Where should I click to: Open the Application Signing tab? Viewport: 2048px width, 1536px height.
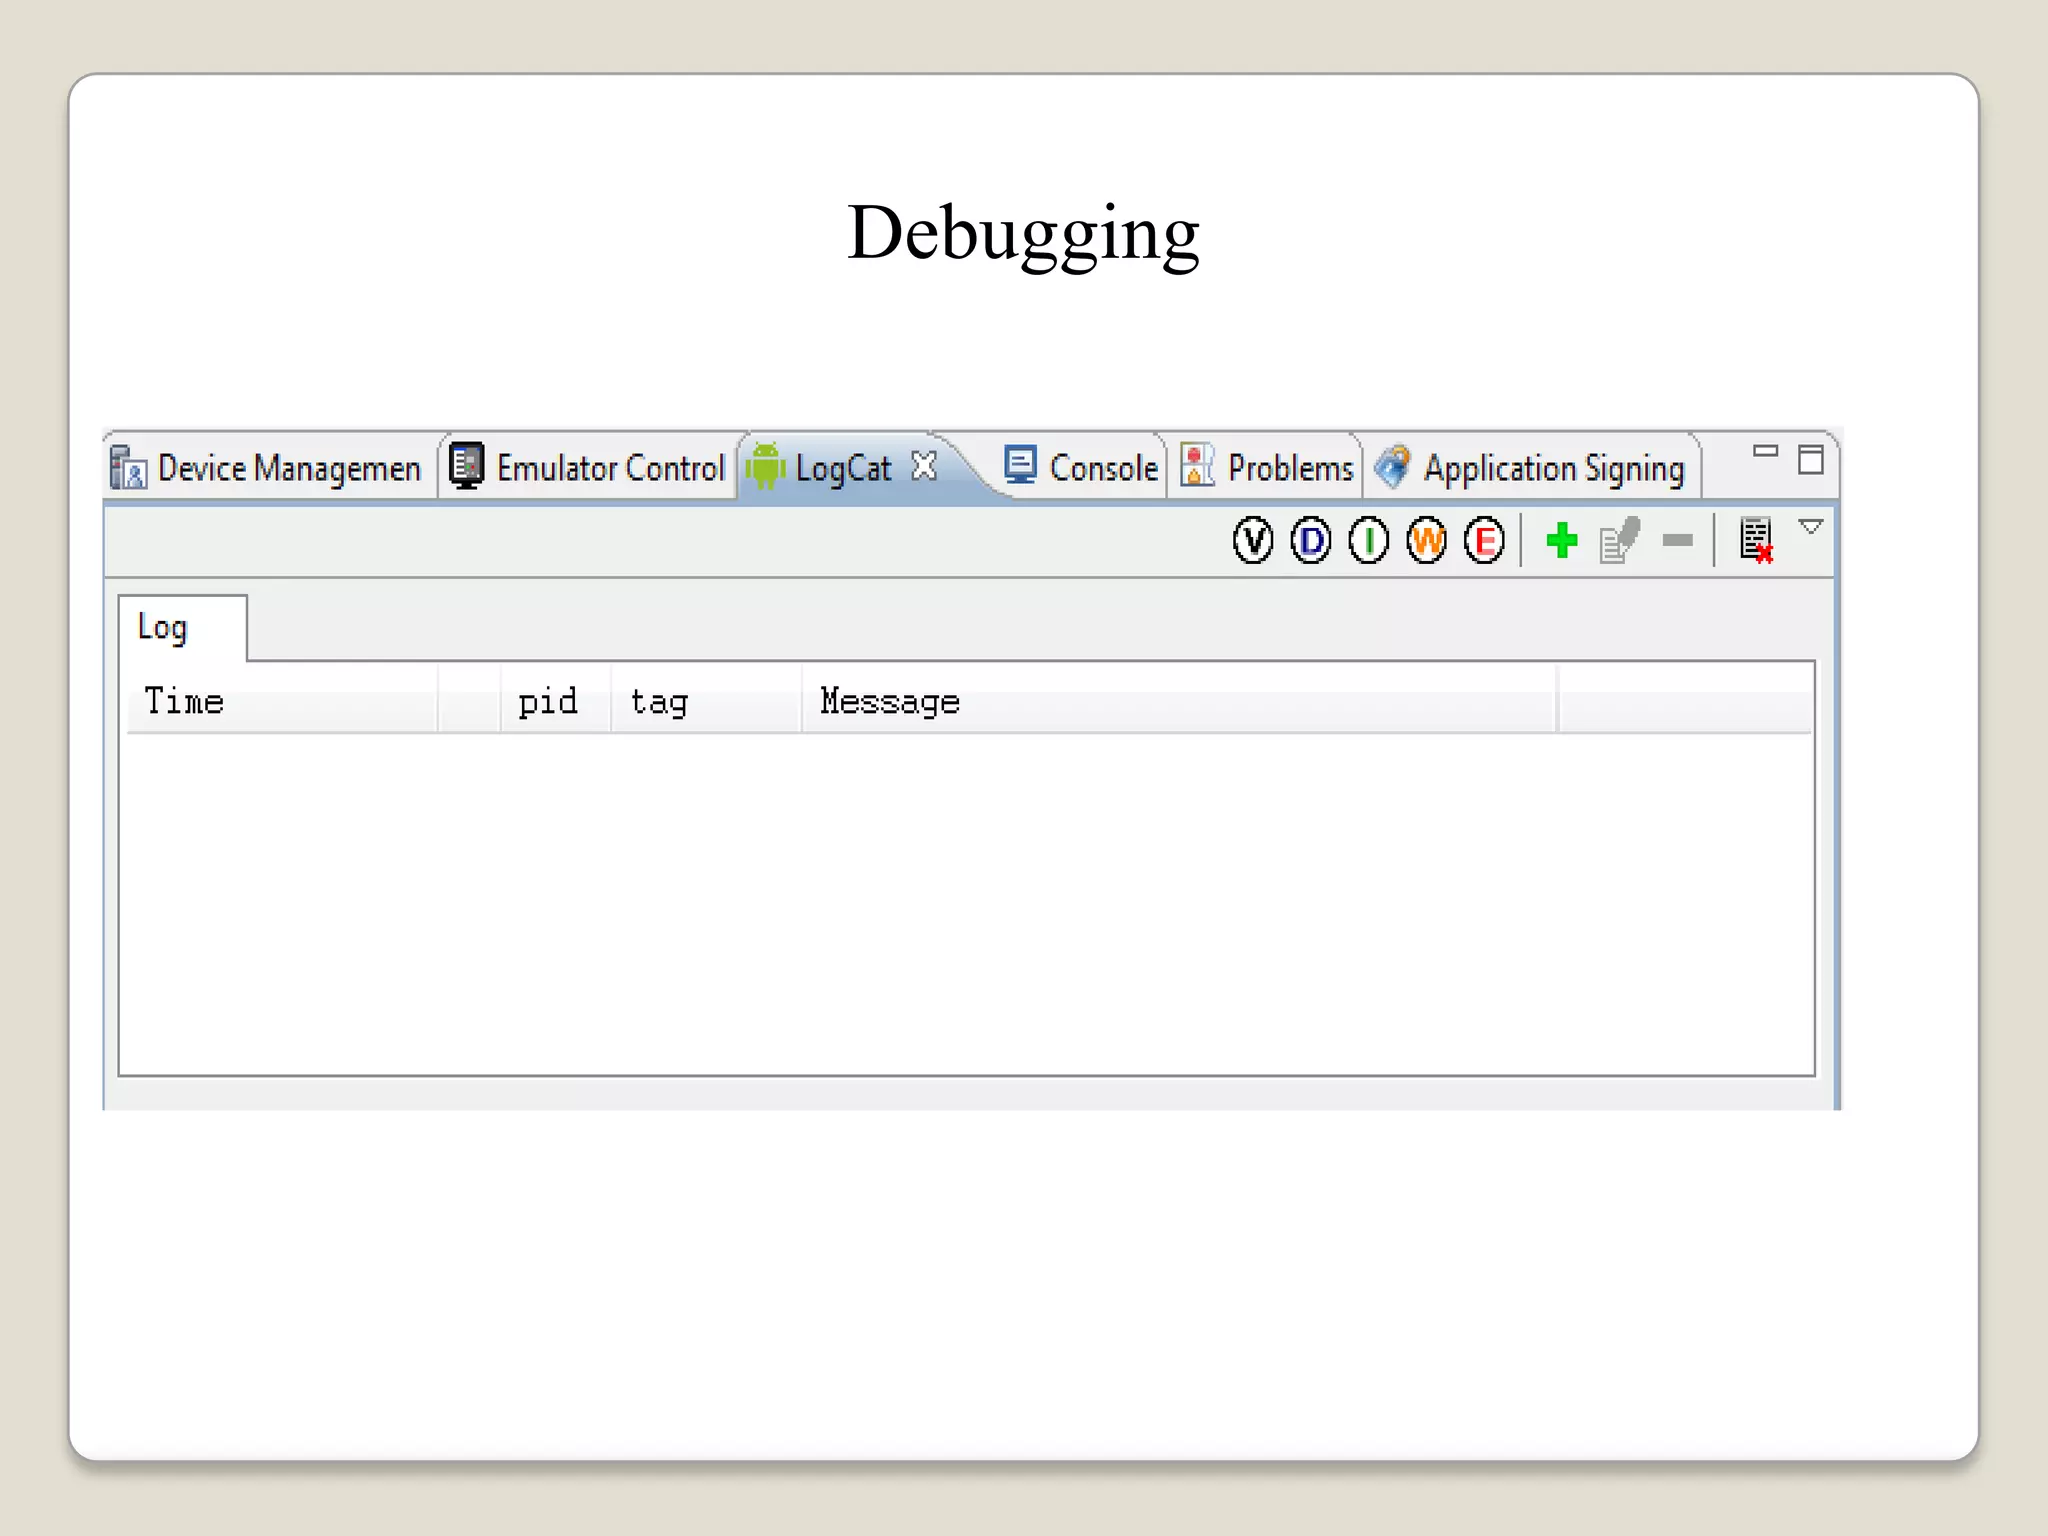point(1531,467)
